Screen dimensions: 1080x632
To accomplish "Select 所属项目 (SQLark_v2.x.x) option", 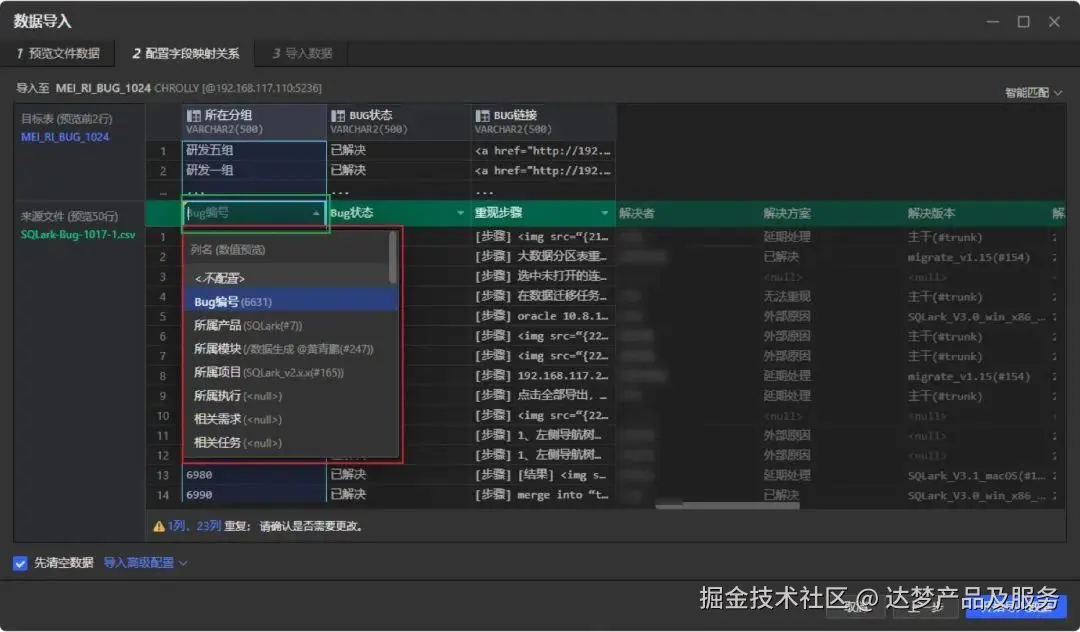I will coord(290,372).
